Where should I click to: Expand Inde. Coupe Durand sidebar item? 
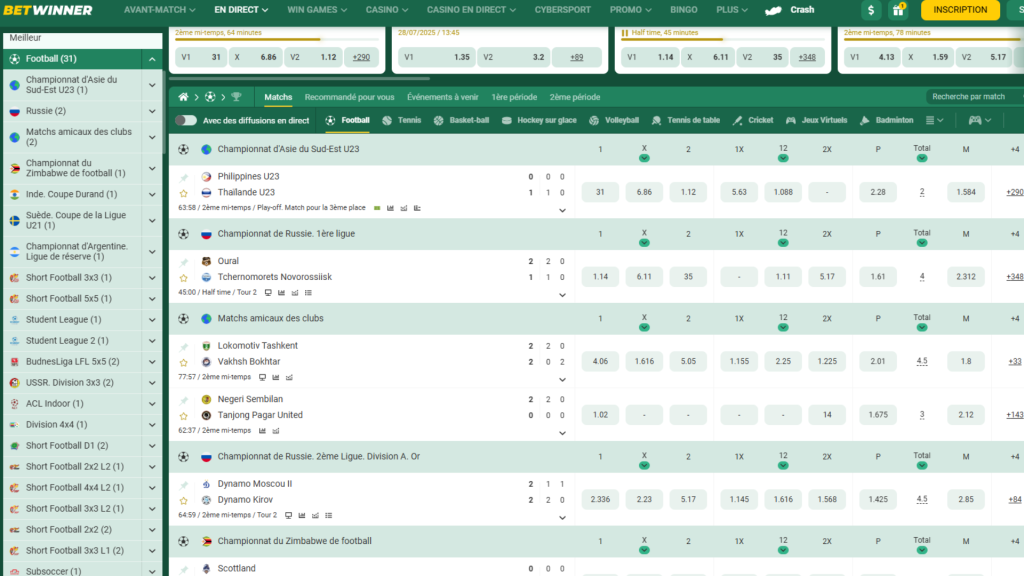(152, 194)
